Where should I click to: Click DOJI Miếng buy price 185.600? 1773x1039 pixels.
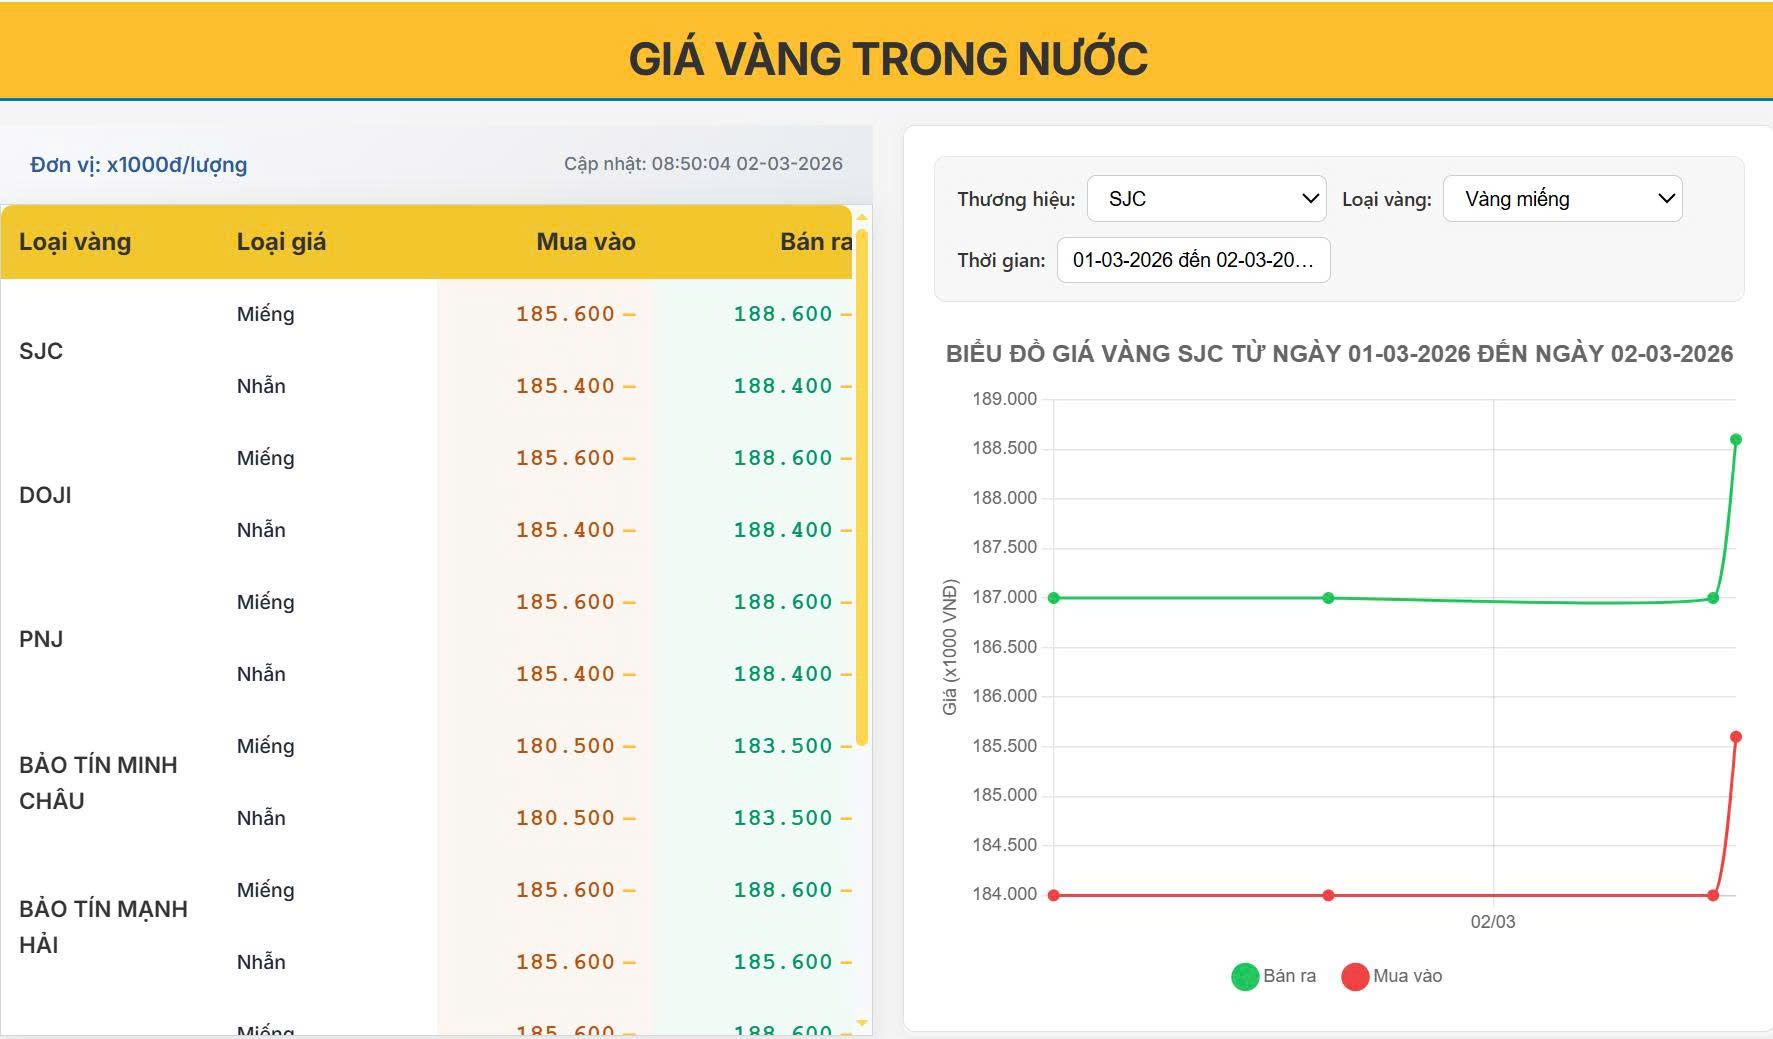(565, 458)
